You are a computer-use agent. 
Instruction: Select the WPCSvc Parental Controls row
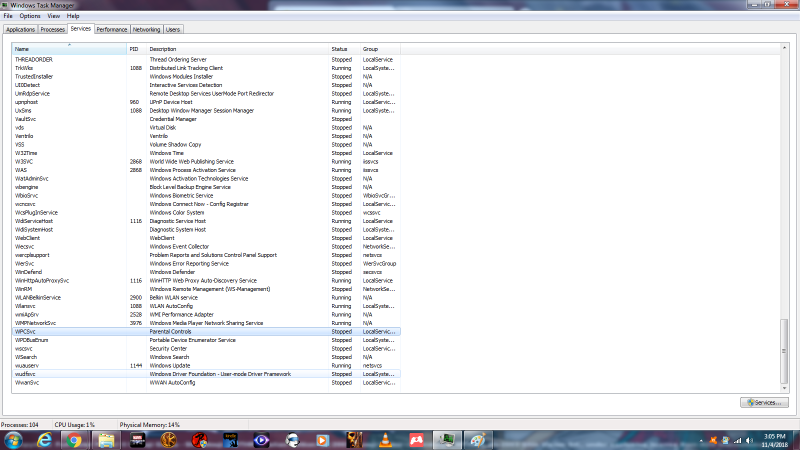tap(206, 332)
